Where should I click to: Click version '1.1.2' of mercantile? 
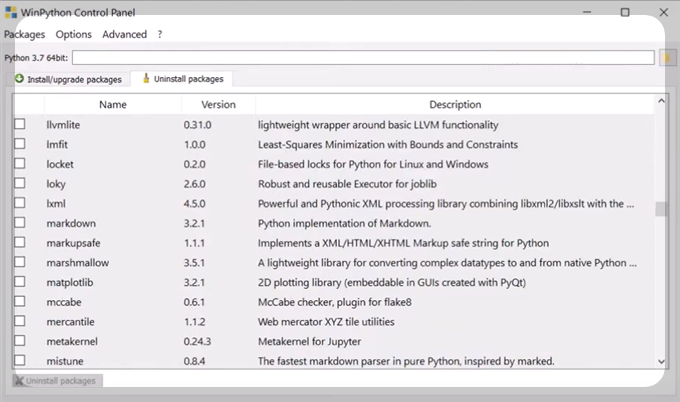194,322
